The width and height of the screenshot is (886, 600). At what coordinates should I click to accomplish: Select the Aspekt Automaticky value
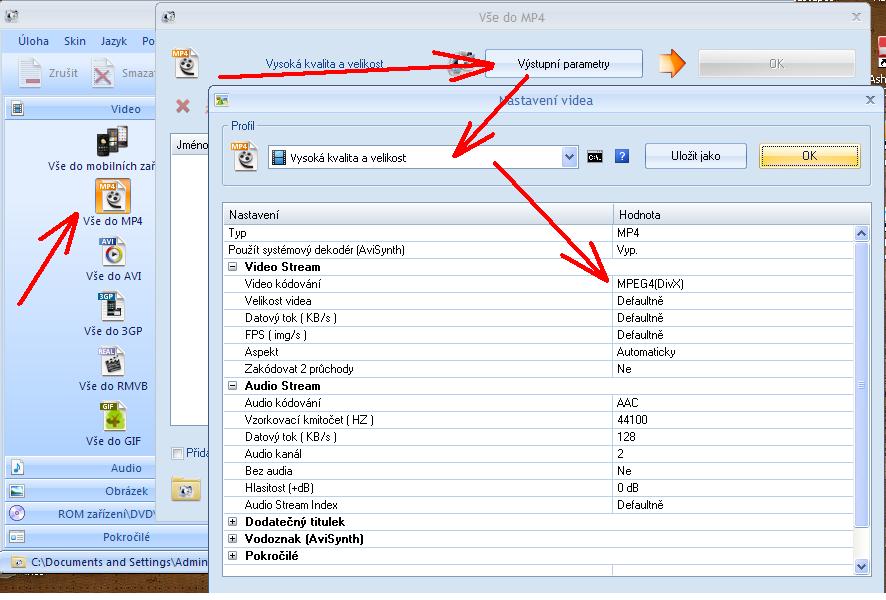(x=646, y=352)
